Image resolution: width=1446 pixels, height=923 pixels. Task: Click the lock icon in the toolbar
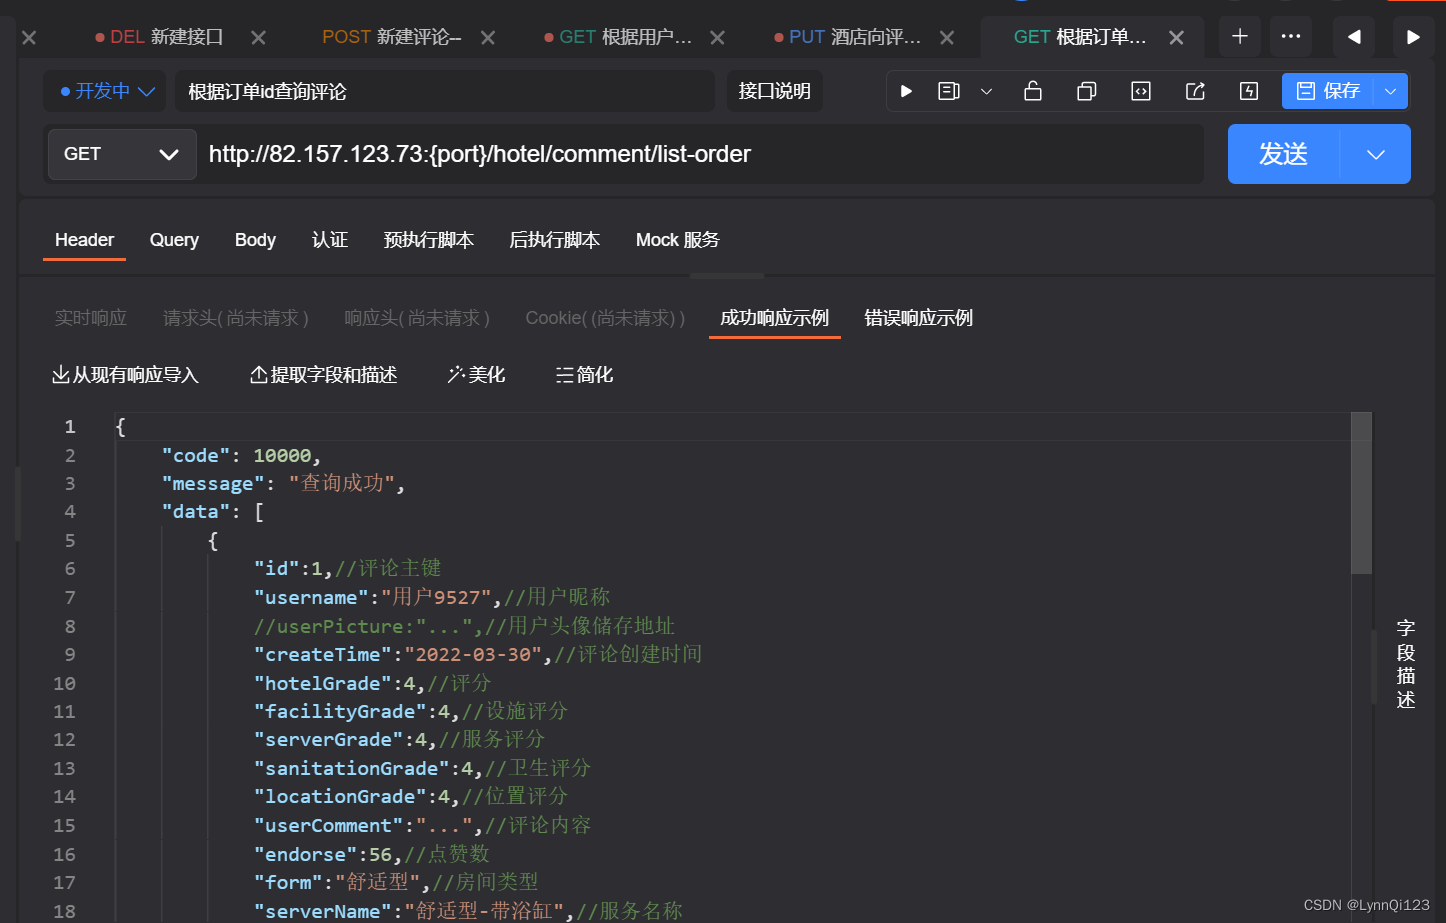tap(1033, 91)
